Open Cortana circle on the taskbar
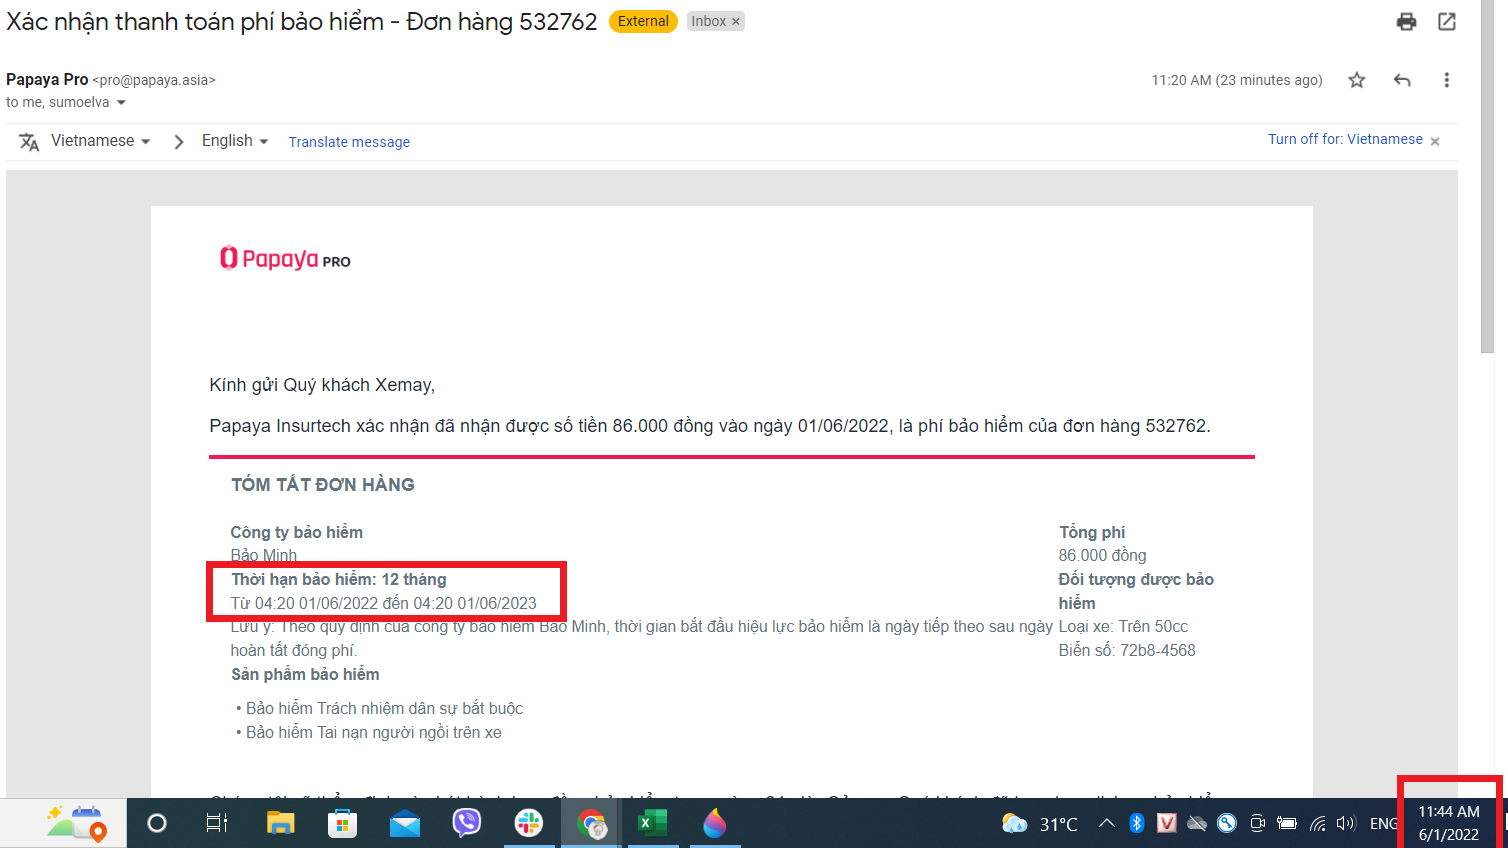1508x848 pixels. pos(157,823)
